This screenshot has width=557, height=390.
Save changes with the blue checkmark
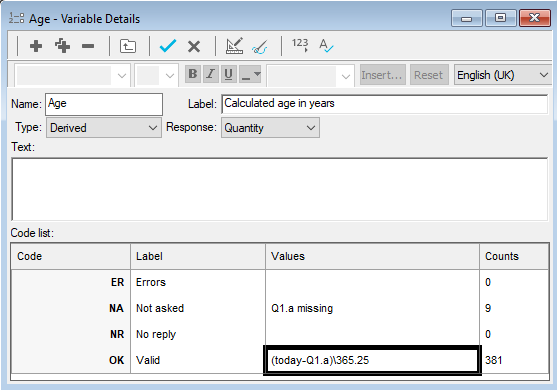click(168, 46)
